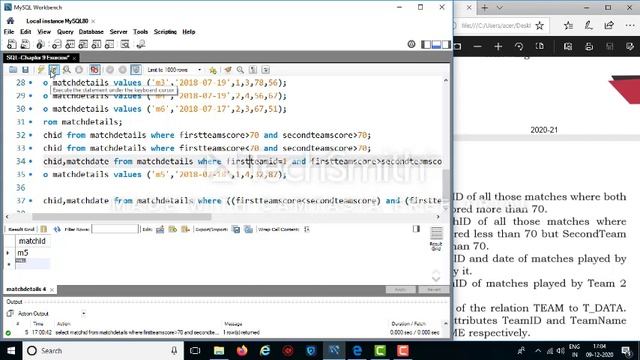
Task: Open Firefox from the Windows taskbar
Action: [x=242, y=351]
